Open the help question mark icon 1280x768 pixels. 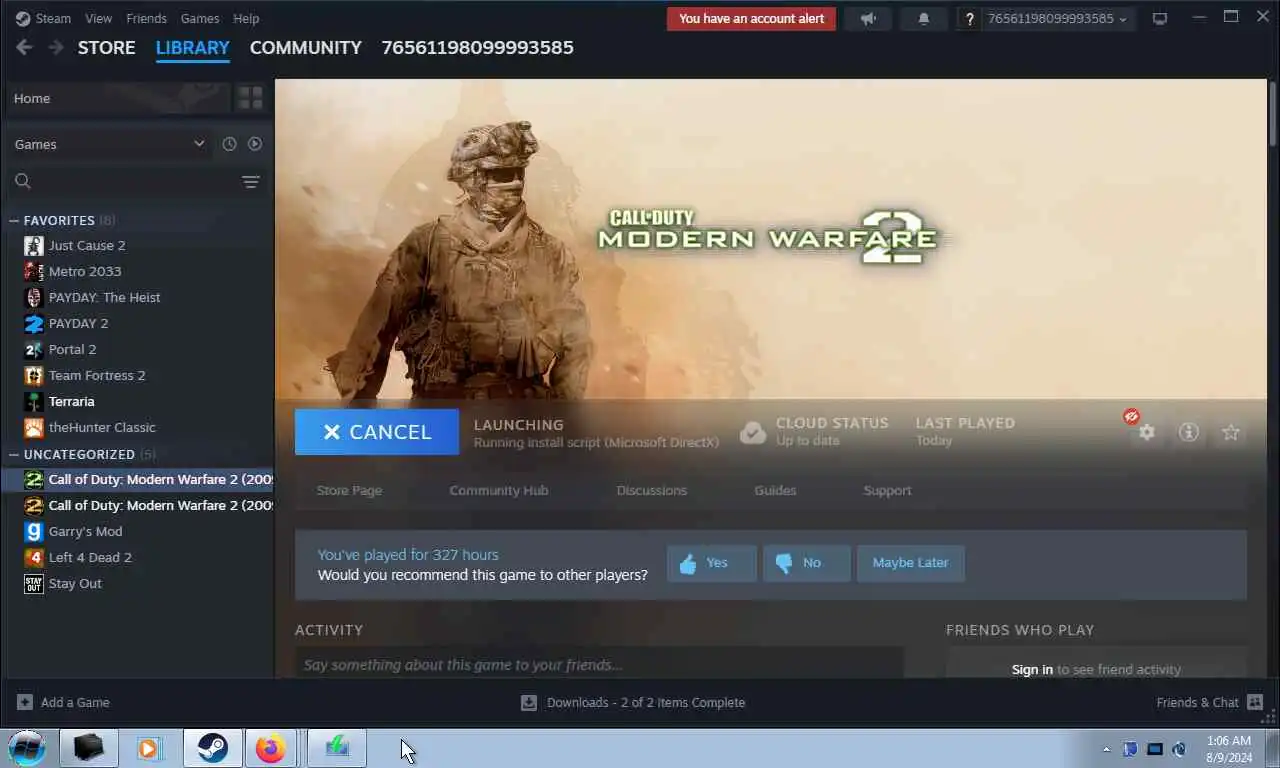point(969,19)
